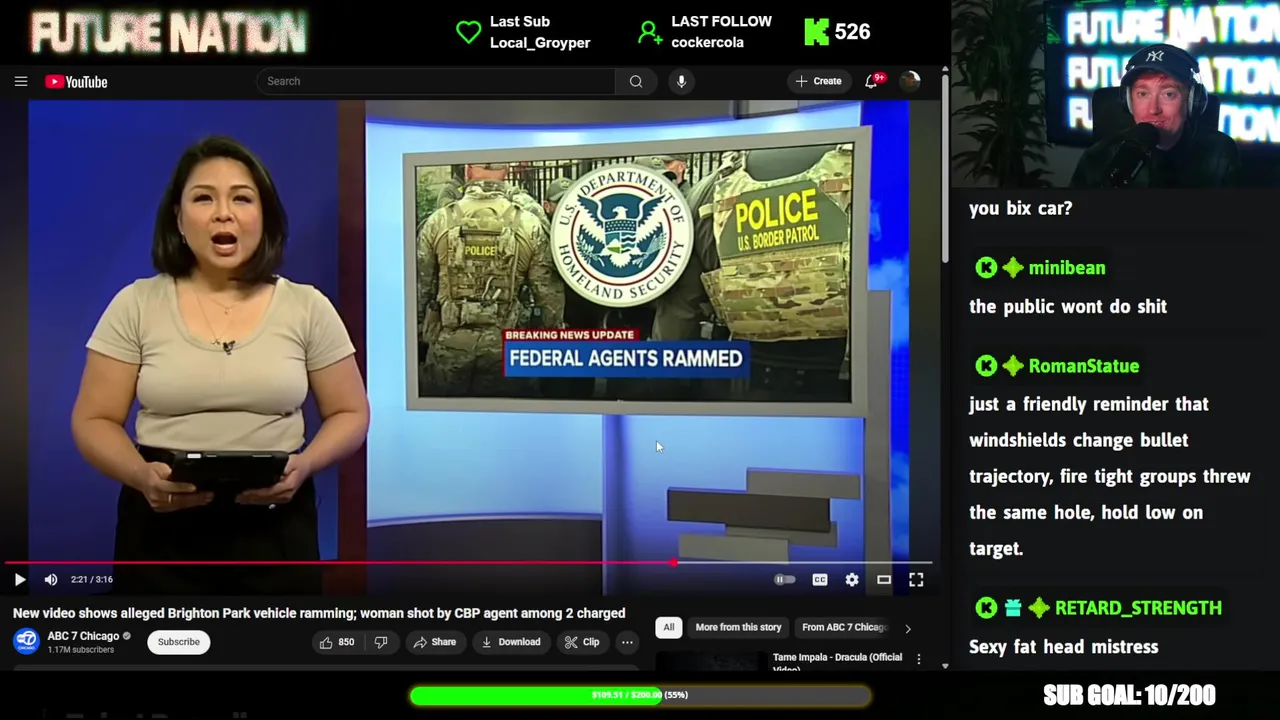
Task: Click cockercola last follow name
Action: coord(707,43)
